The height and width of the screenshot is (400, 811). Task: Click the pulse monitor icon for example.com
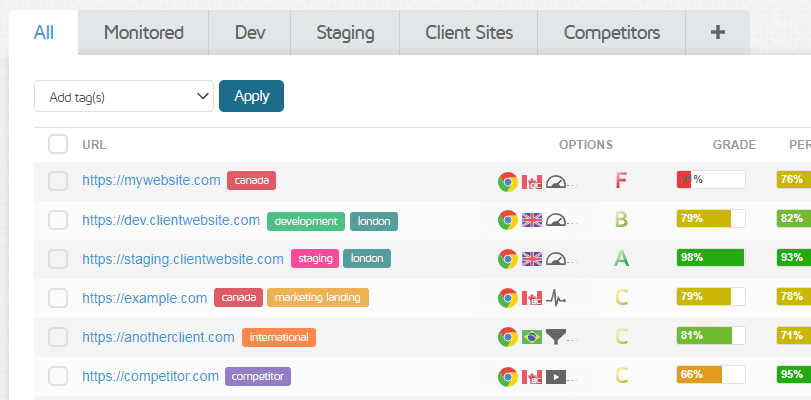(x=557, y=298)
